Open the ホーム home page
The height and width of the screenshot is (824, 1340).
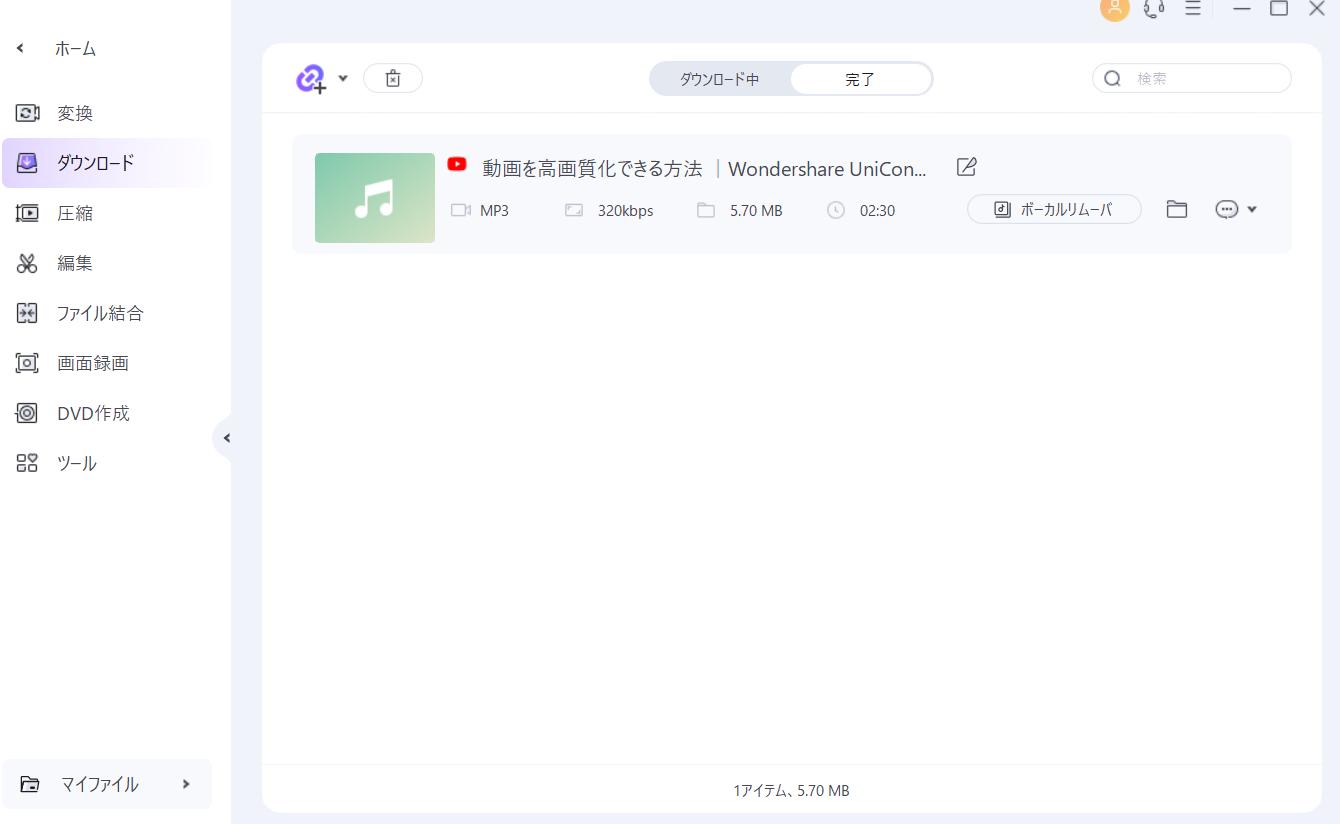coord(76,48)
